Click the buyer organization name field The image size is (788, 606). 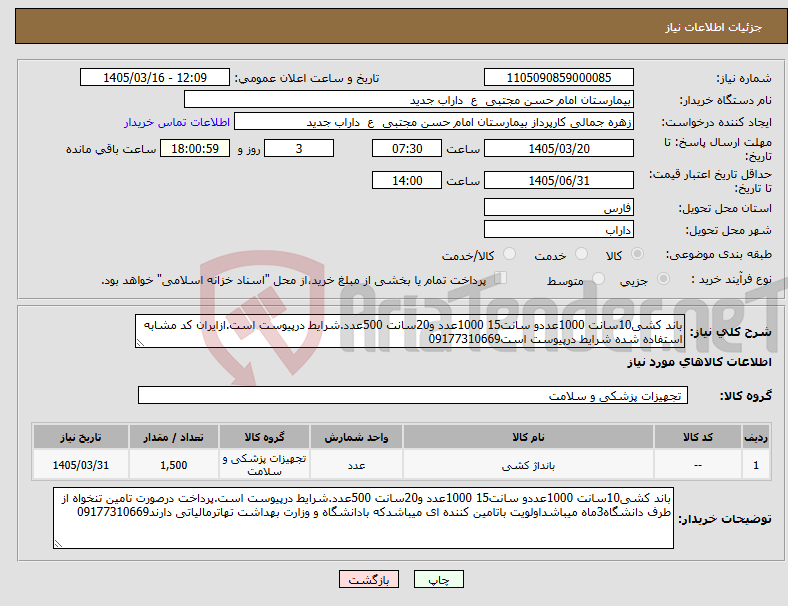(409, 99)
